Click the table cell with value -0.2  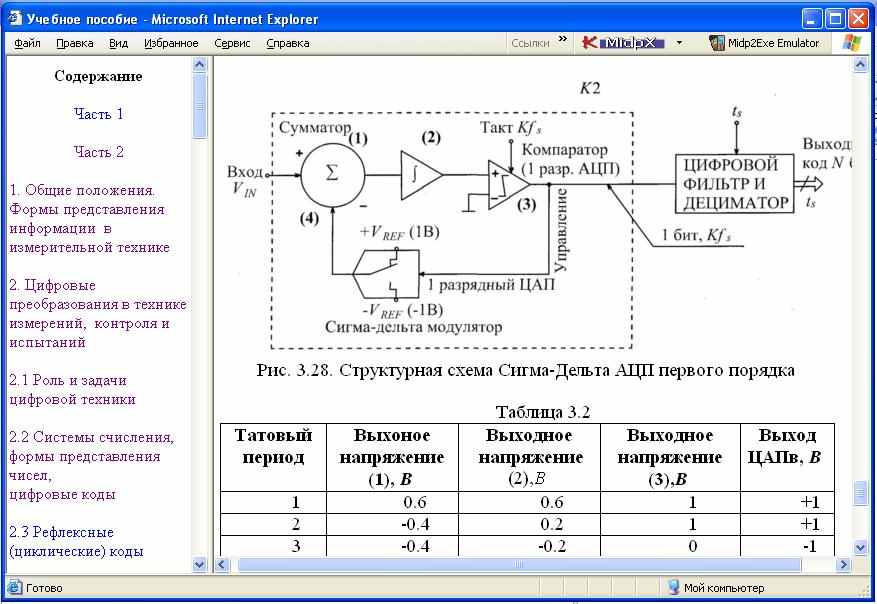(529, 546)
